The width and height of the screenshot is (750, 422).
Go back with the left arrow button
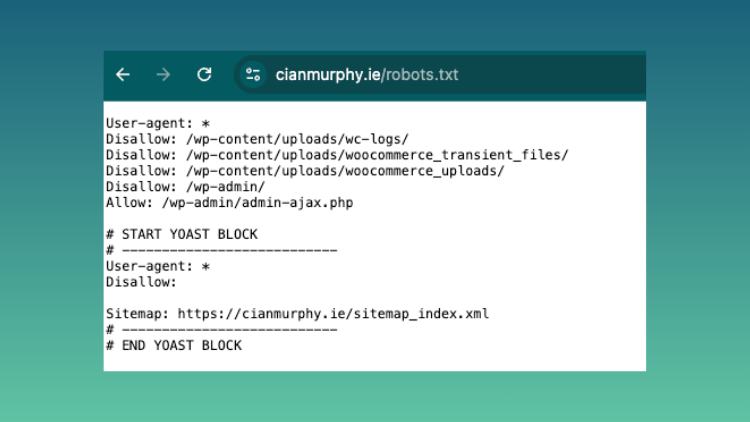[x=123, y=75]
